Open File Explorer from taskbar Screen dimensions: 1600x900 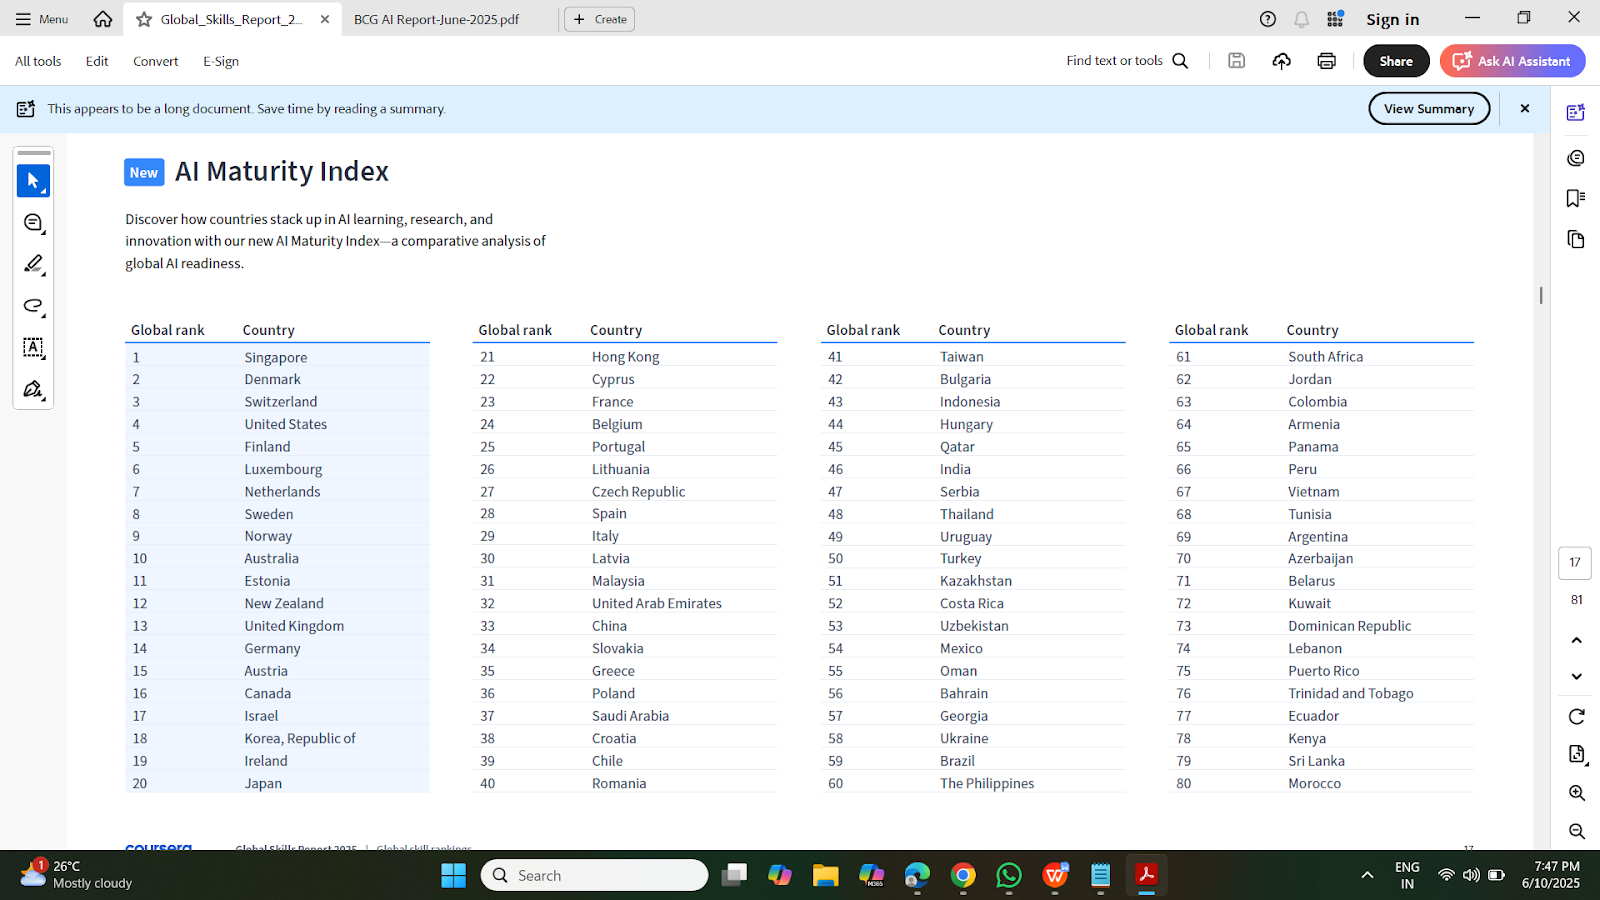click(x=825, y=875)
